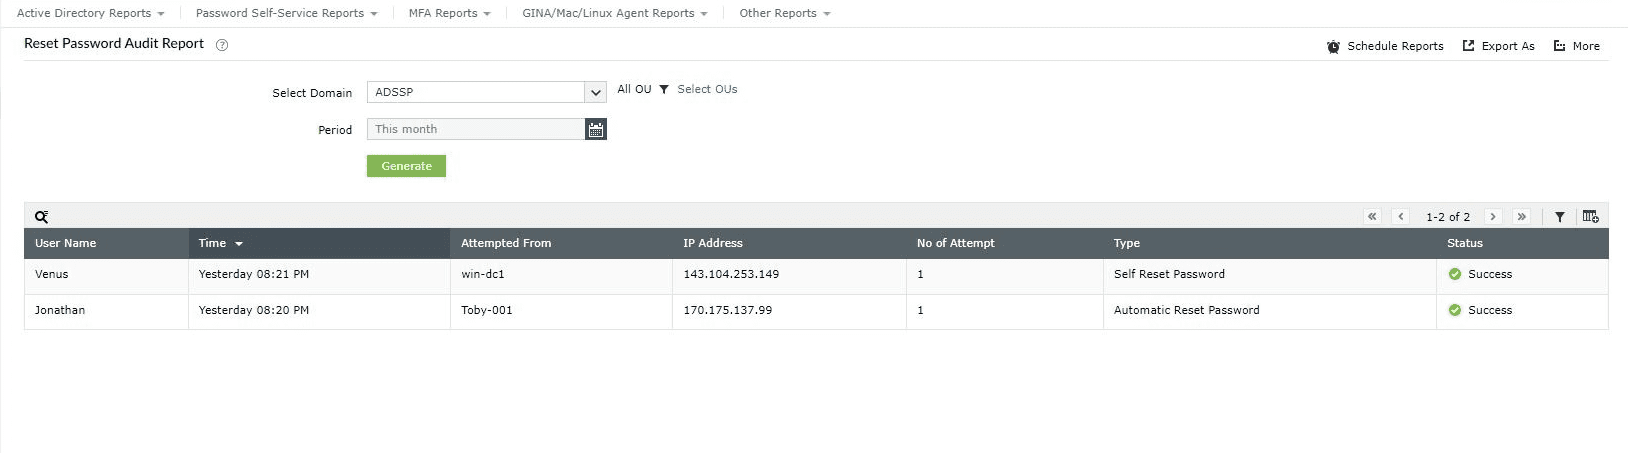Jump to the first results page
1628x453 pixels.
1372,217
